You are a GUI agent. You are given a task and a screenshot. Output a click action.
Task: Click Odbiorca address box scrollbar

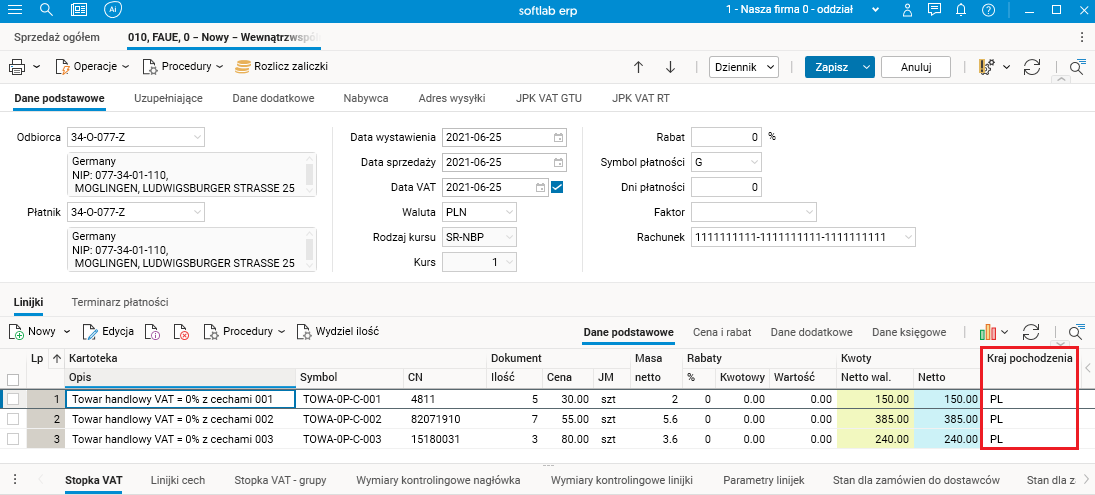click(311, 174)
